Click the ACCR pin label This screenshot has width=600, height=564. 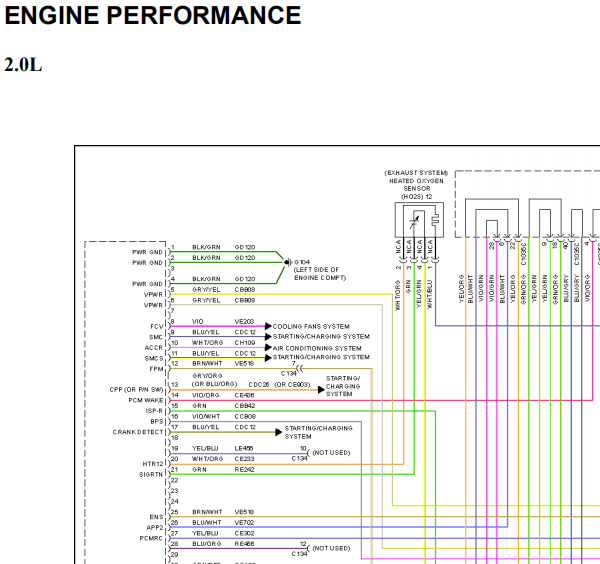153,348
